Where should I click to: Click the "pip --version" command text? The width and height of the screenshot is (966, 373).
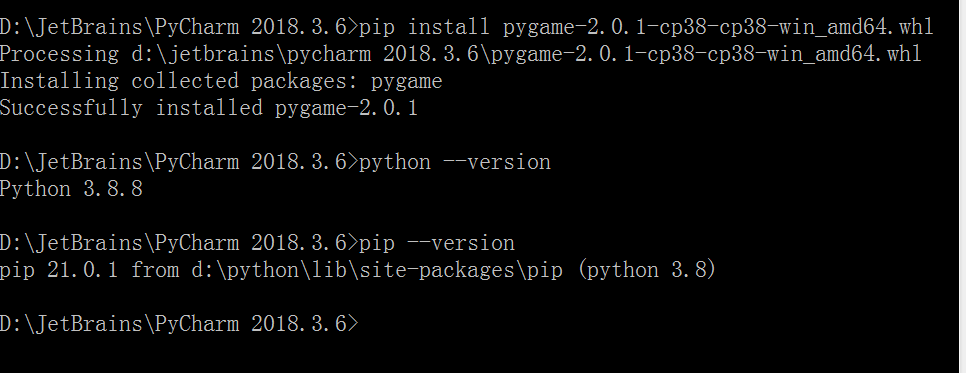437,243
